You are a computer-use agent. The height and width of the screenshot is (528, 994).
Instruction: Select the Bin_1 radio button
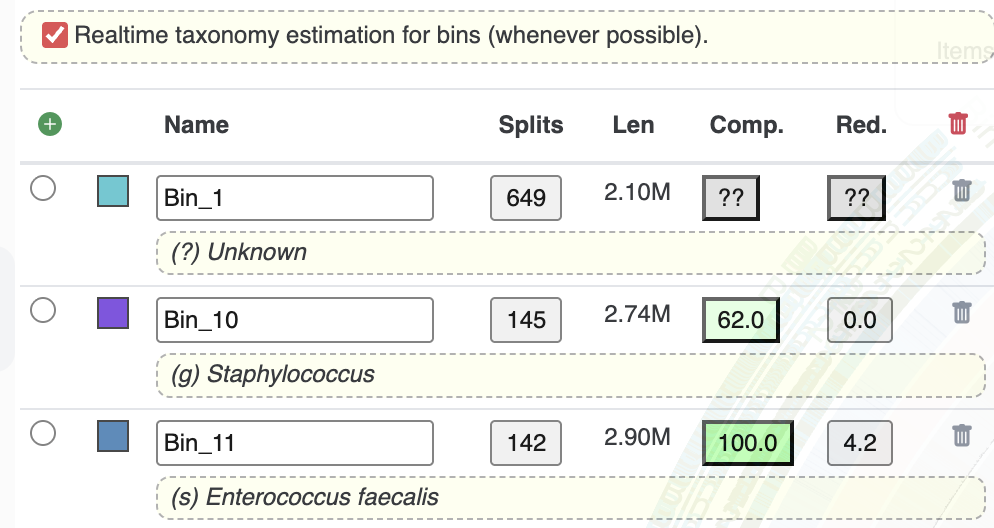click(43, 189)
